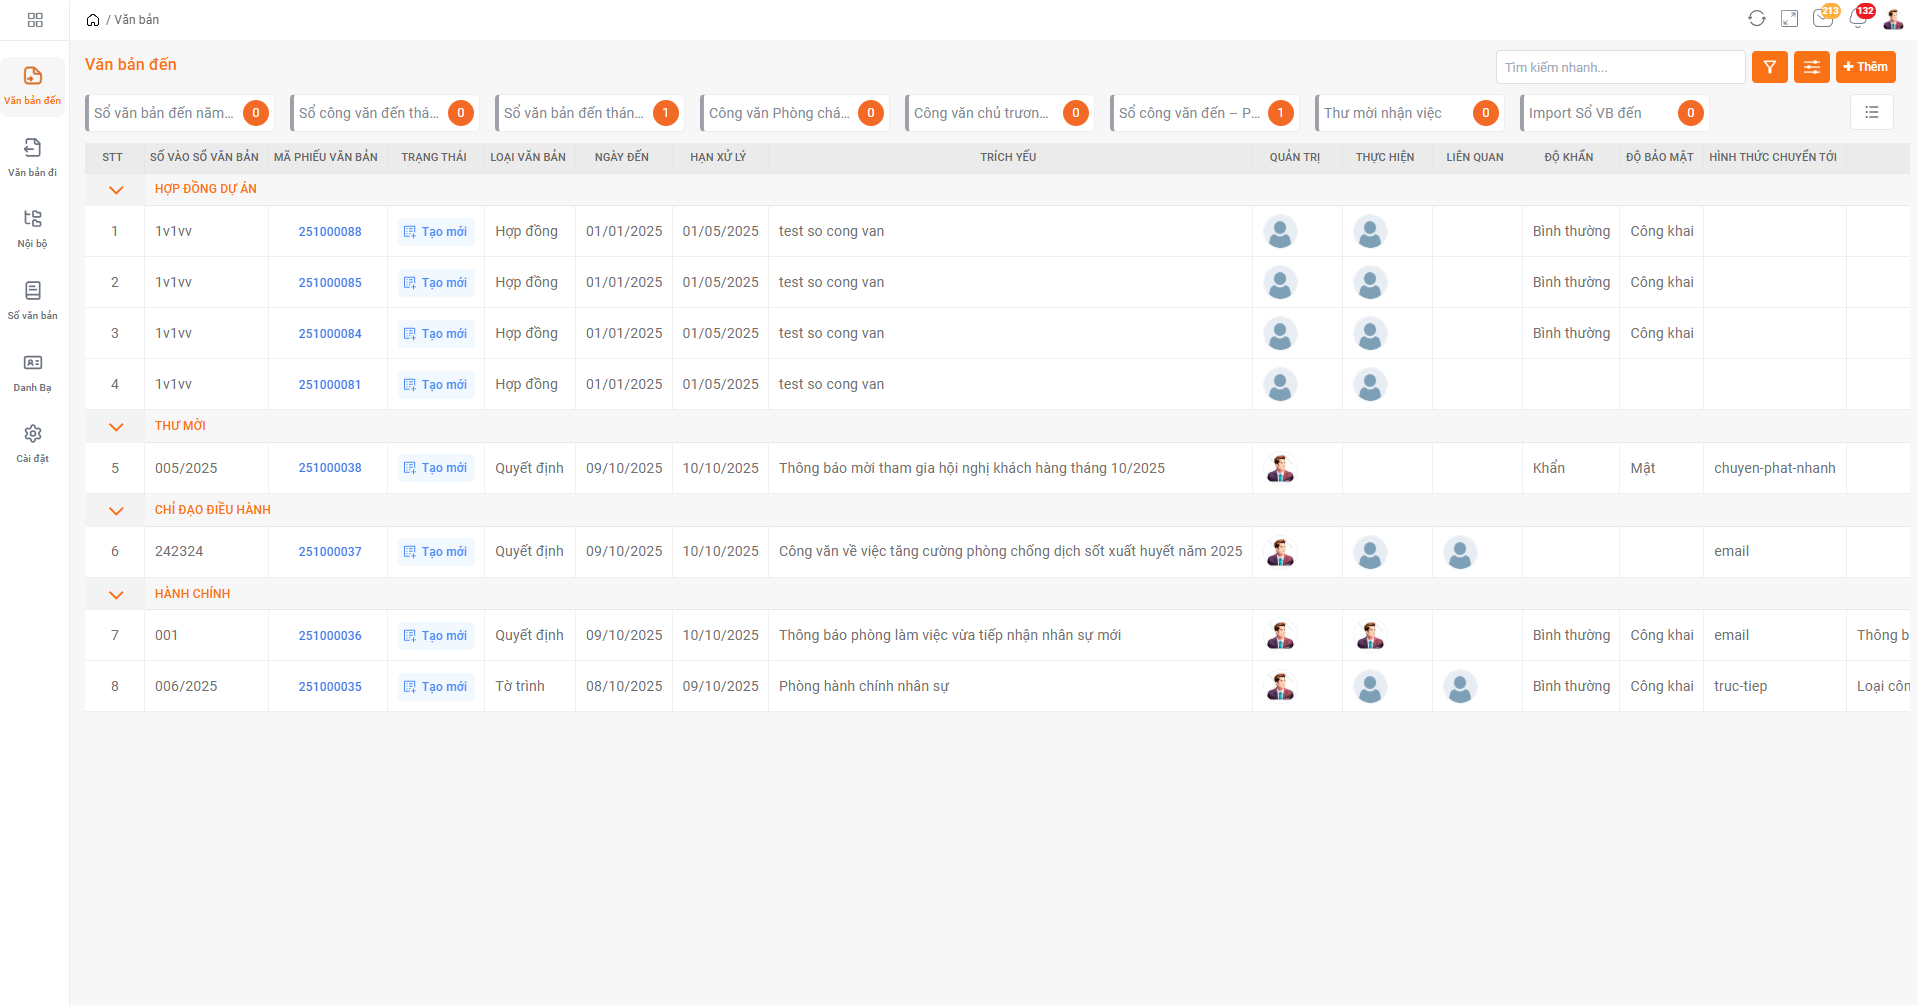1918x1005 pixels.
Task: Open the home breadcrumb icon
Action: click(93, 20)
